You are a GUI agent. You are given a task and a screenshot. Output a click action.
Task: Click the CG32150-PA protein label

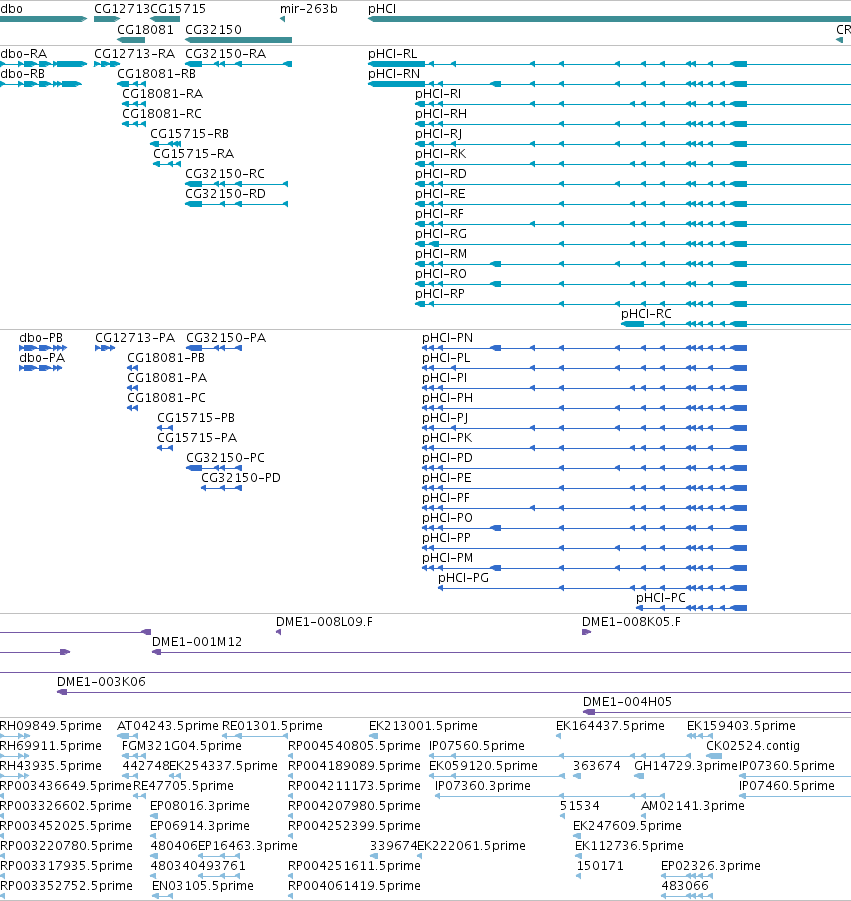(x=226, y=338)
